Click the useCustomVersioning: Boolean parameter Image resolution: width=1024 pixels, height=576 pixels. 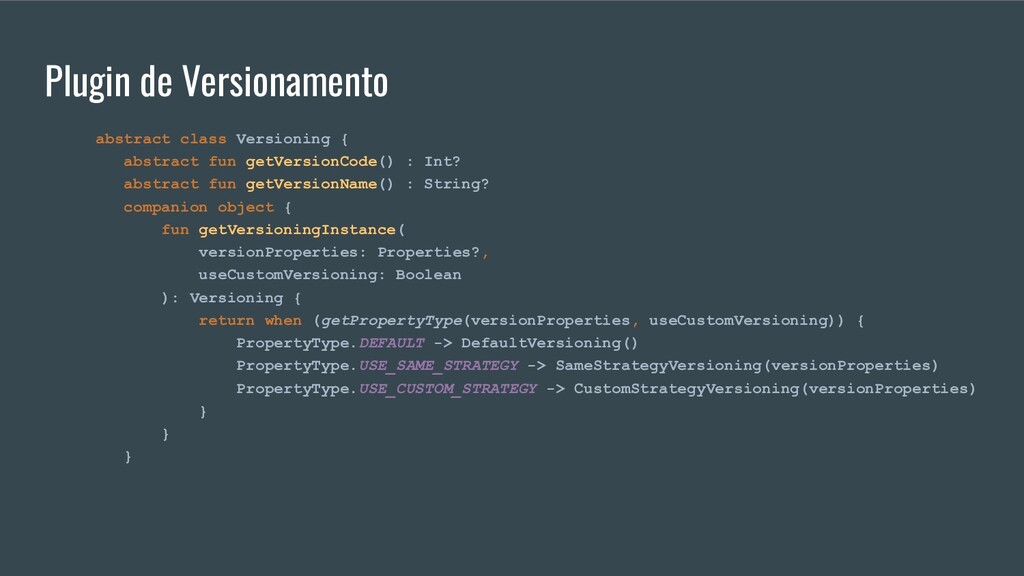pyautogui.click(x=330, y=275)
